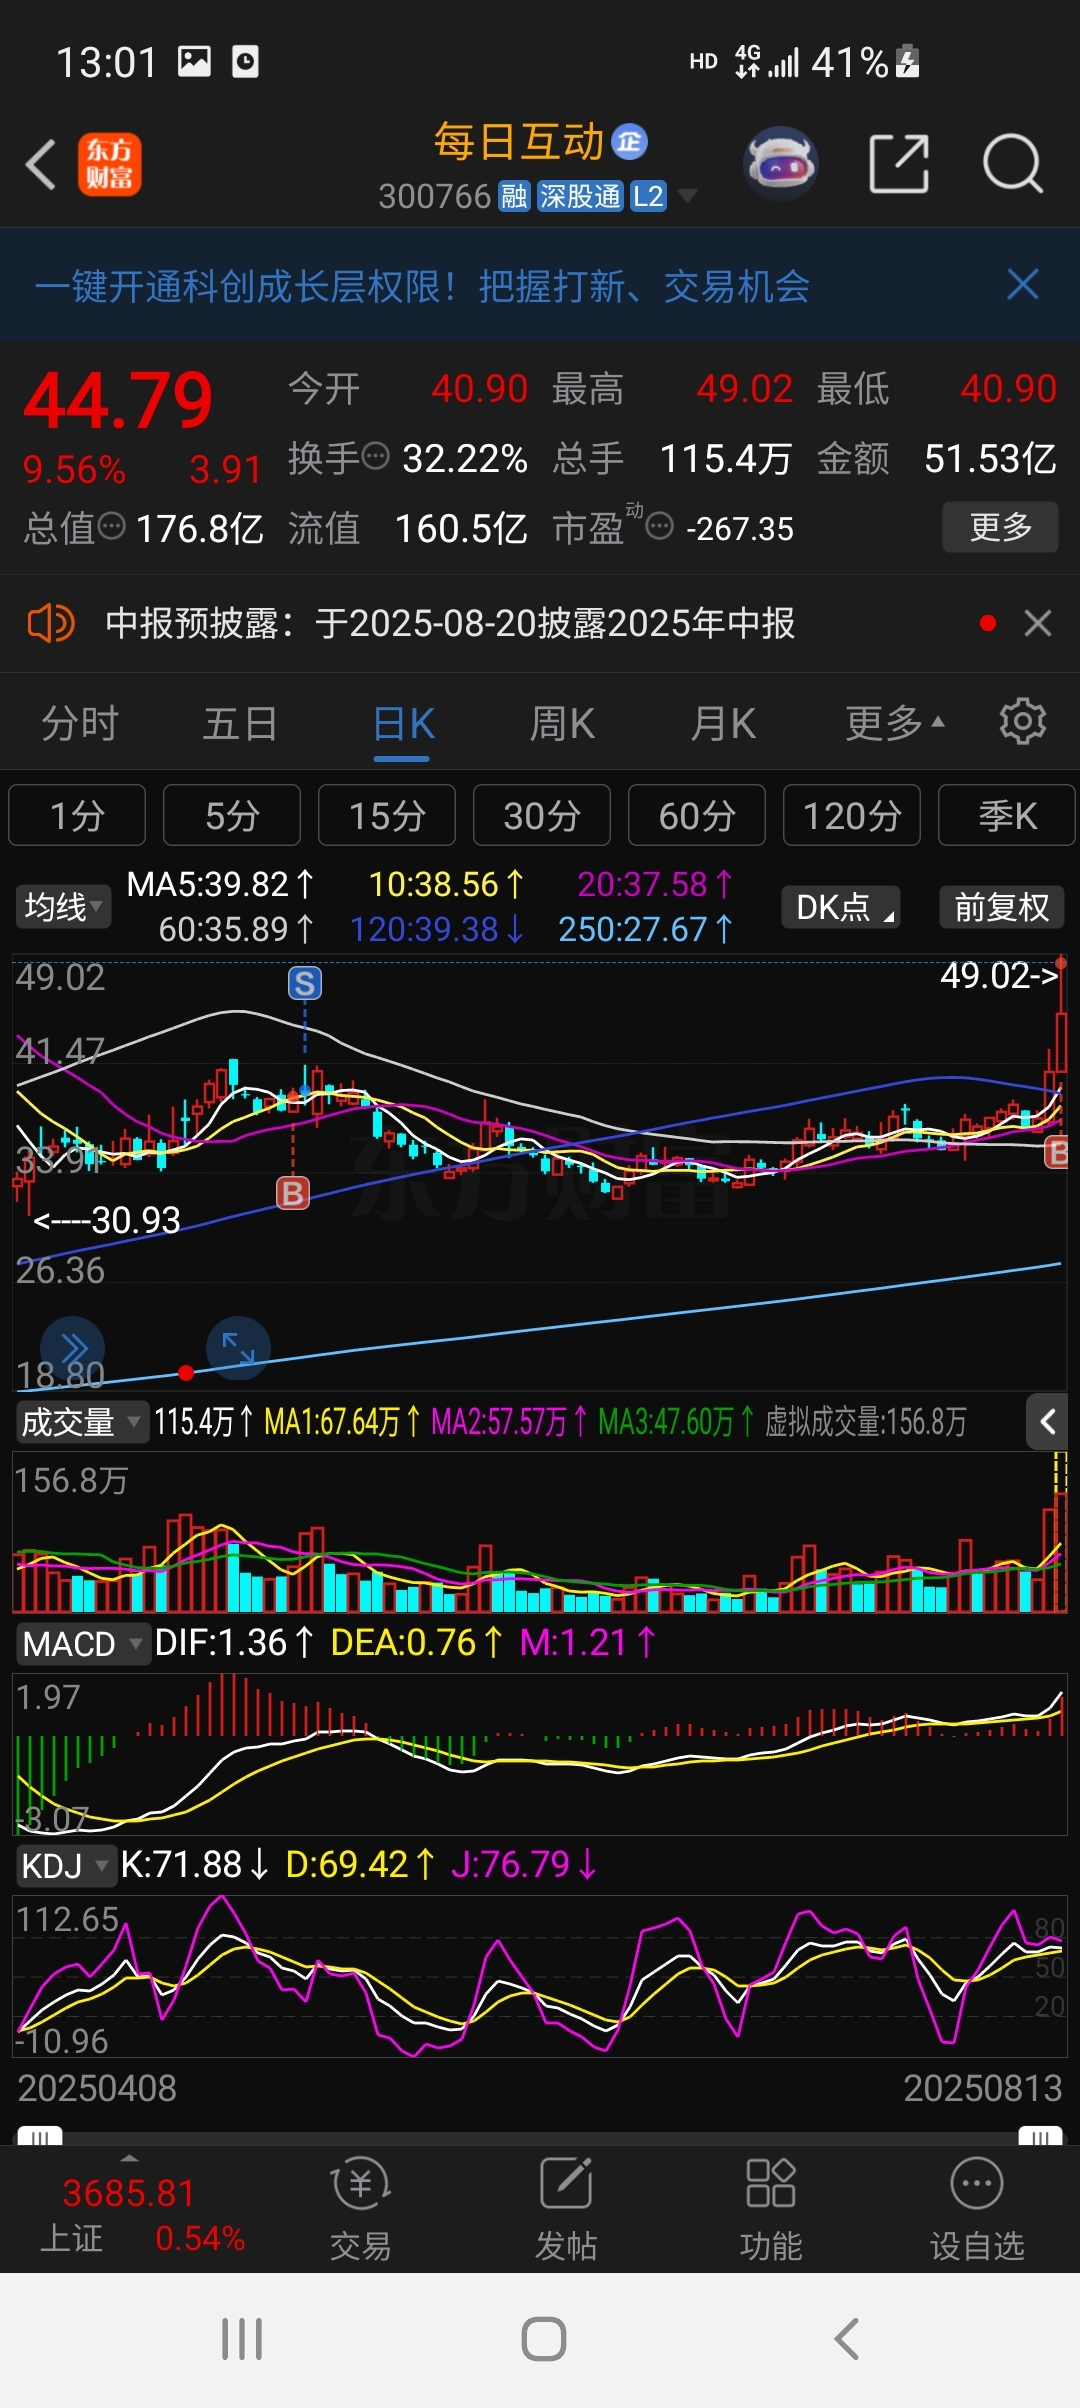The height and width of the screenshot is (2408, 1080).
Task: Tap the 深股通 badge
Action: [580, 196]
